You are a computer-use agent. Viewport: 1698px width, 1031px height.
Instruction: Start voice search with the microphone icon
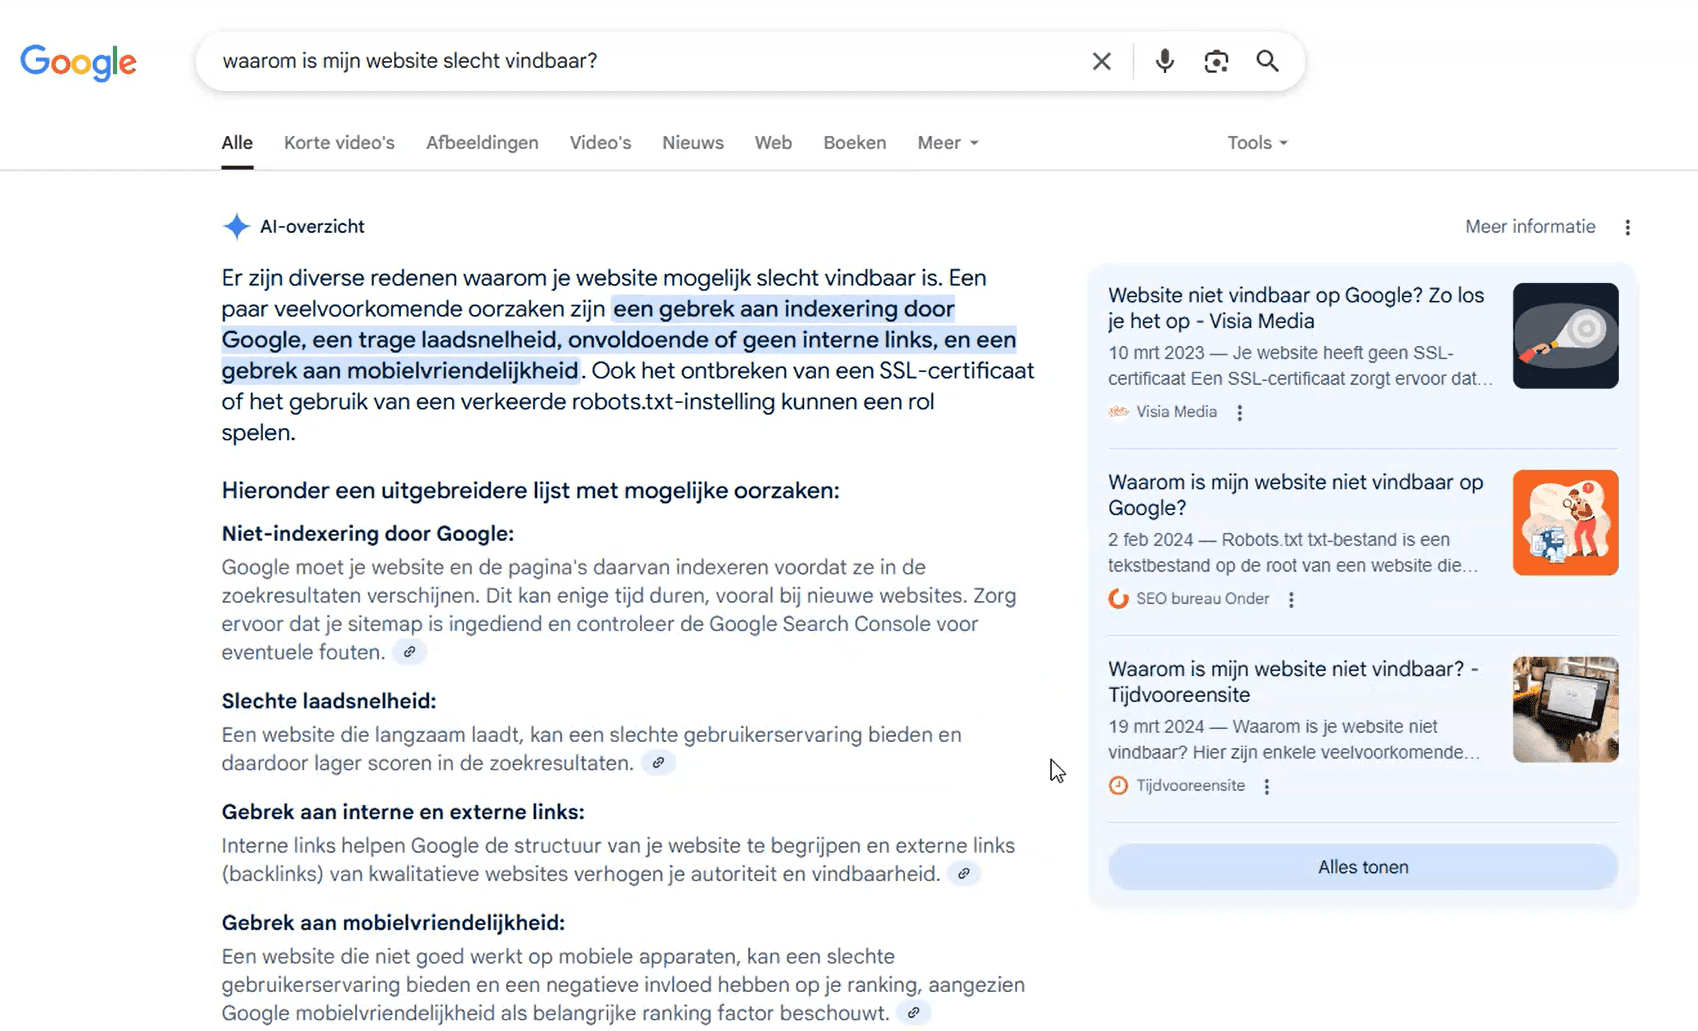(x=1164, y=61)
